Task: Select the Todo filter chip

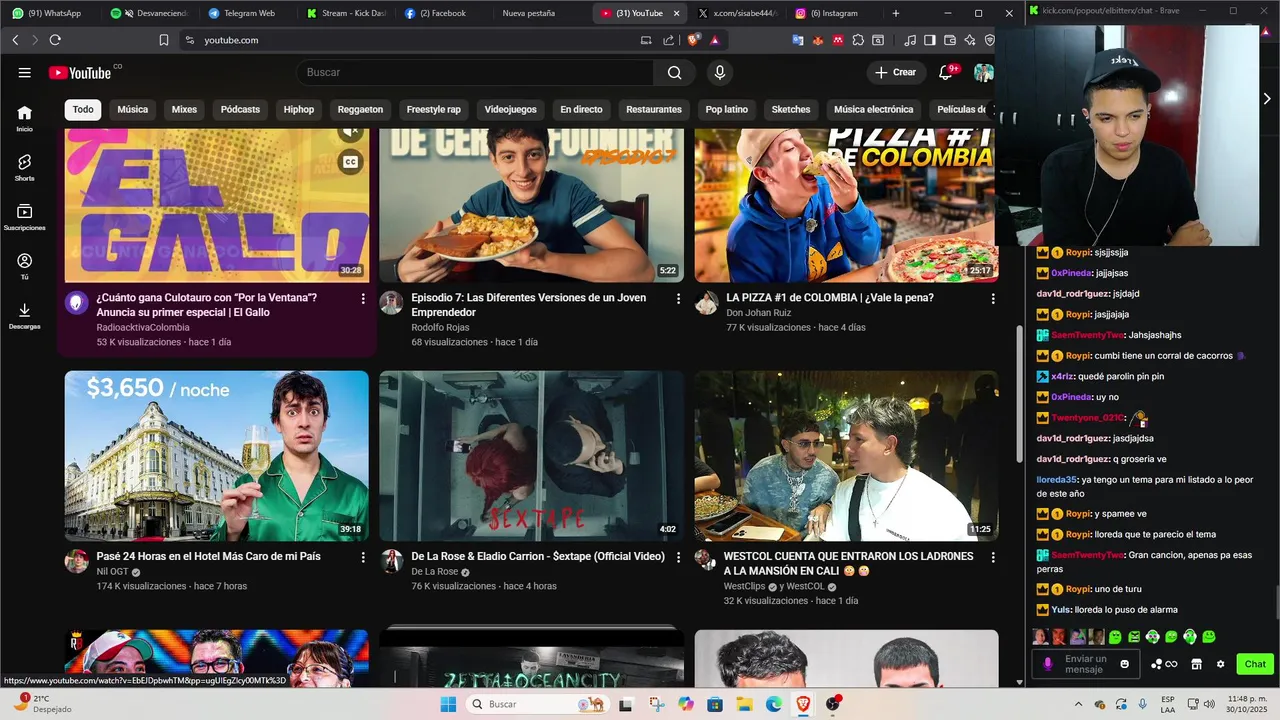Action: pos(83,110)
